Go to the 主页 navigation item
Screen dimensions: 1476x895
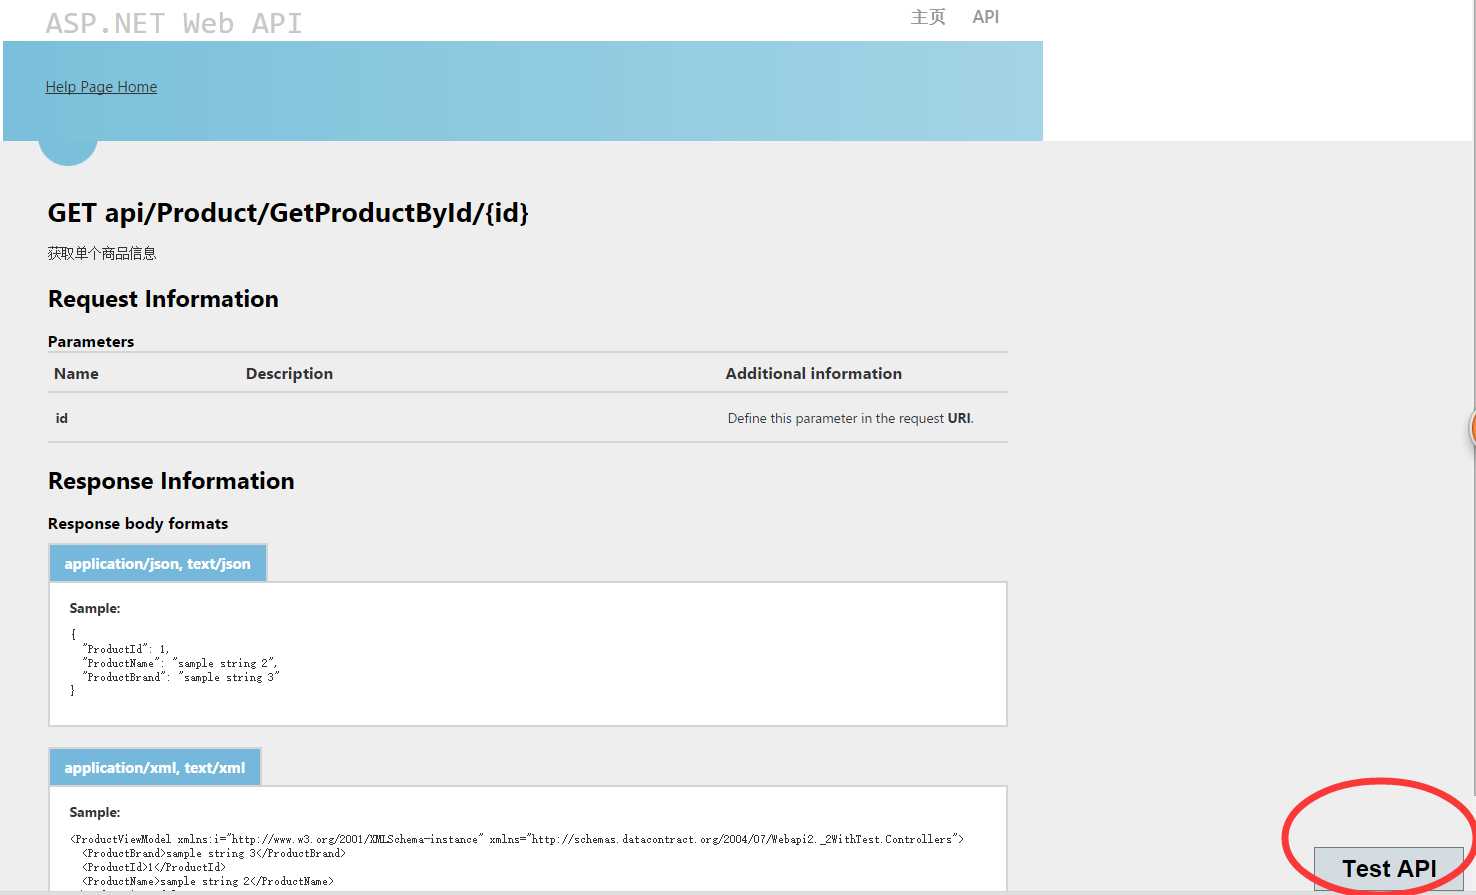tap(928, 17)
